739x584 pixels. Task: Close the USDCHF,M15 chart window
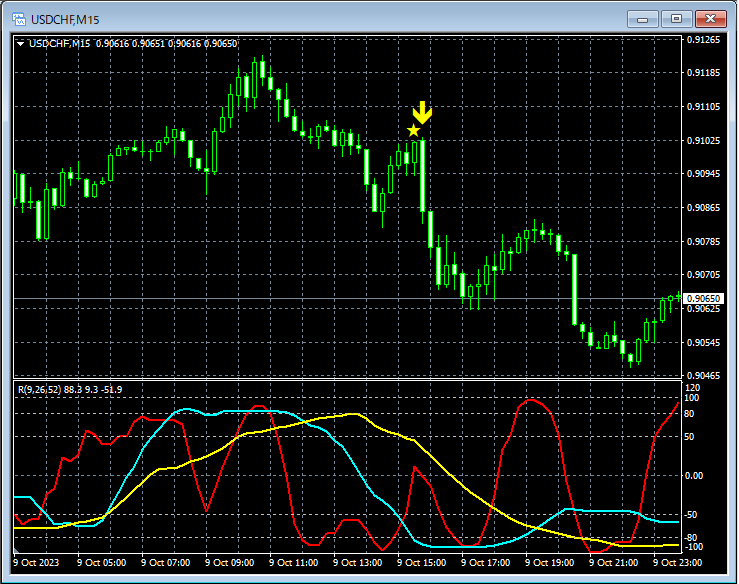point(711,19)
